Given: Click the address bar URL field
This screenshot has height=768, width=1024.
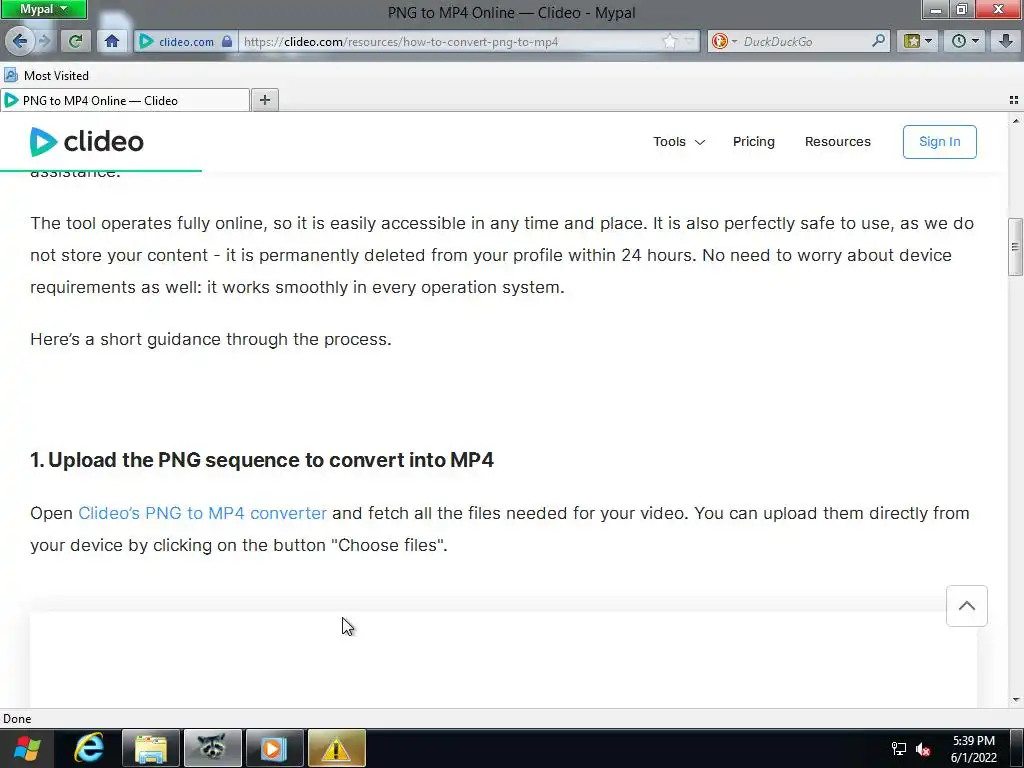Looking at the screenshot, I should [x=451, y=42].
